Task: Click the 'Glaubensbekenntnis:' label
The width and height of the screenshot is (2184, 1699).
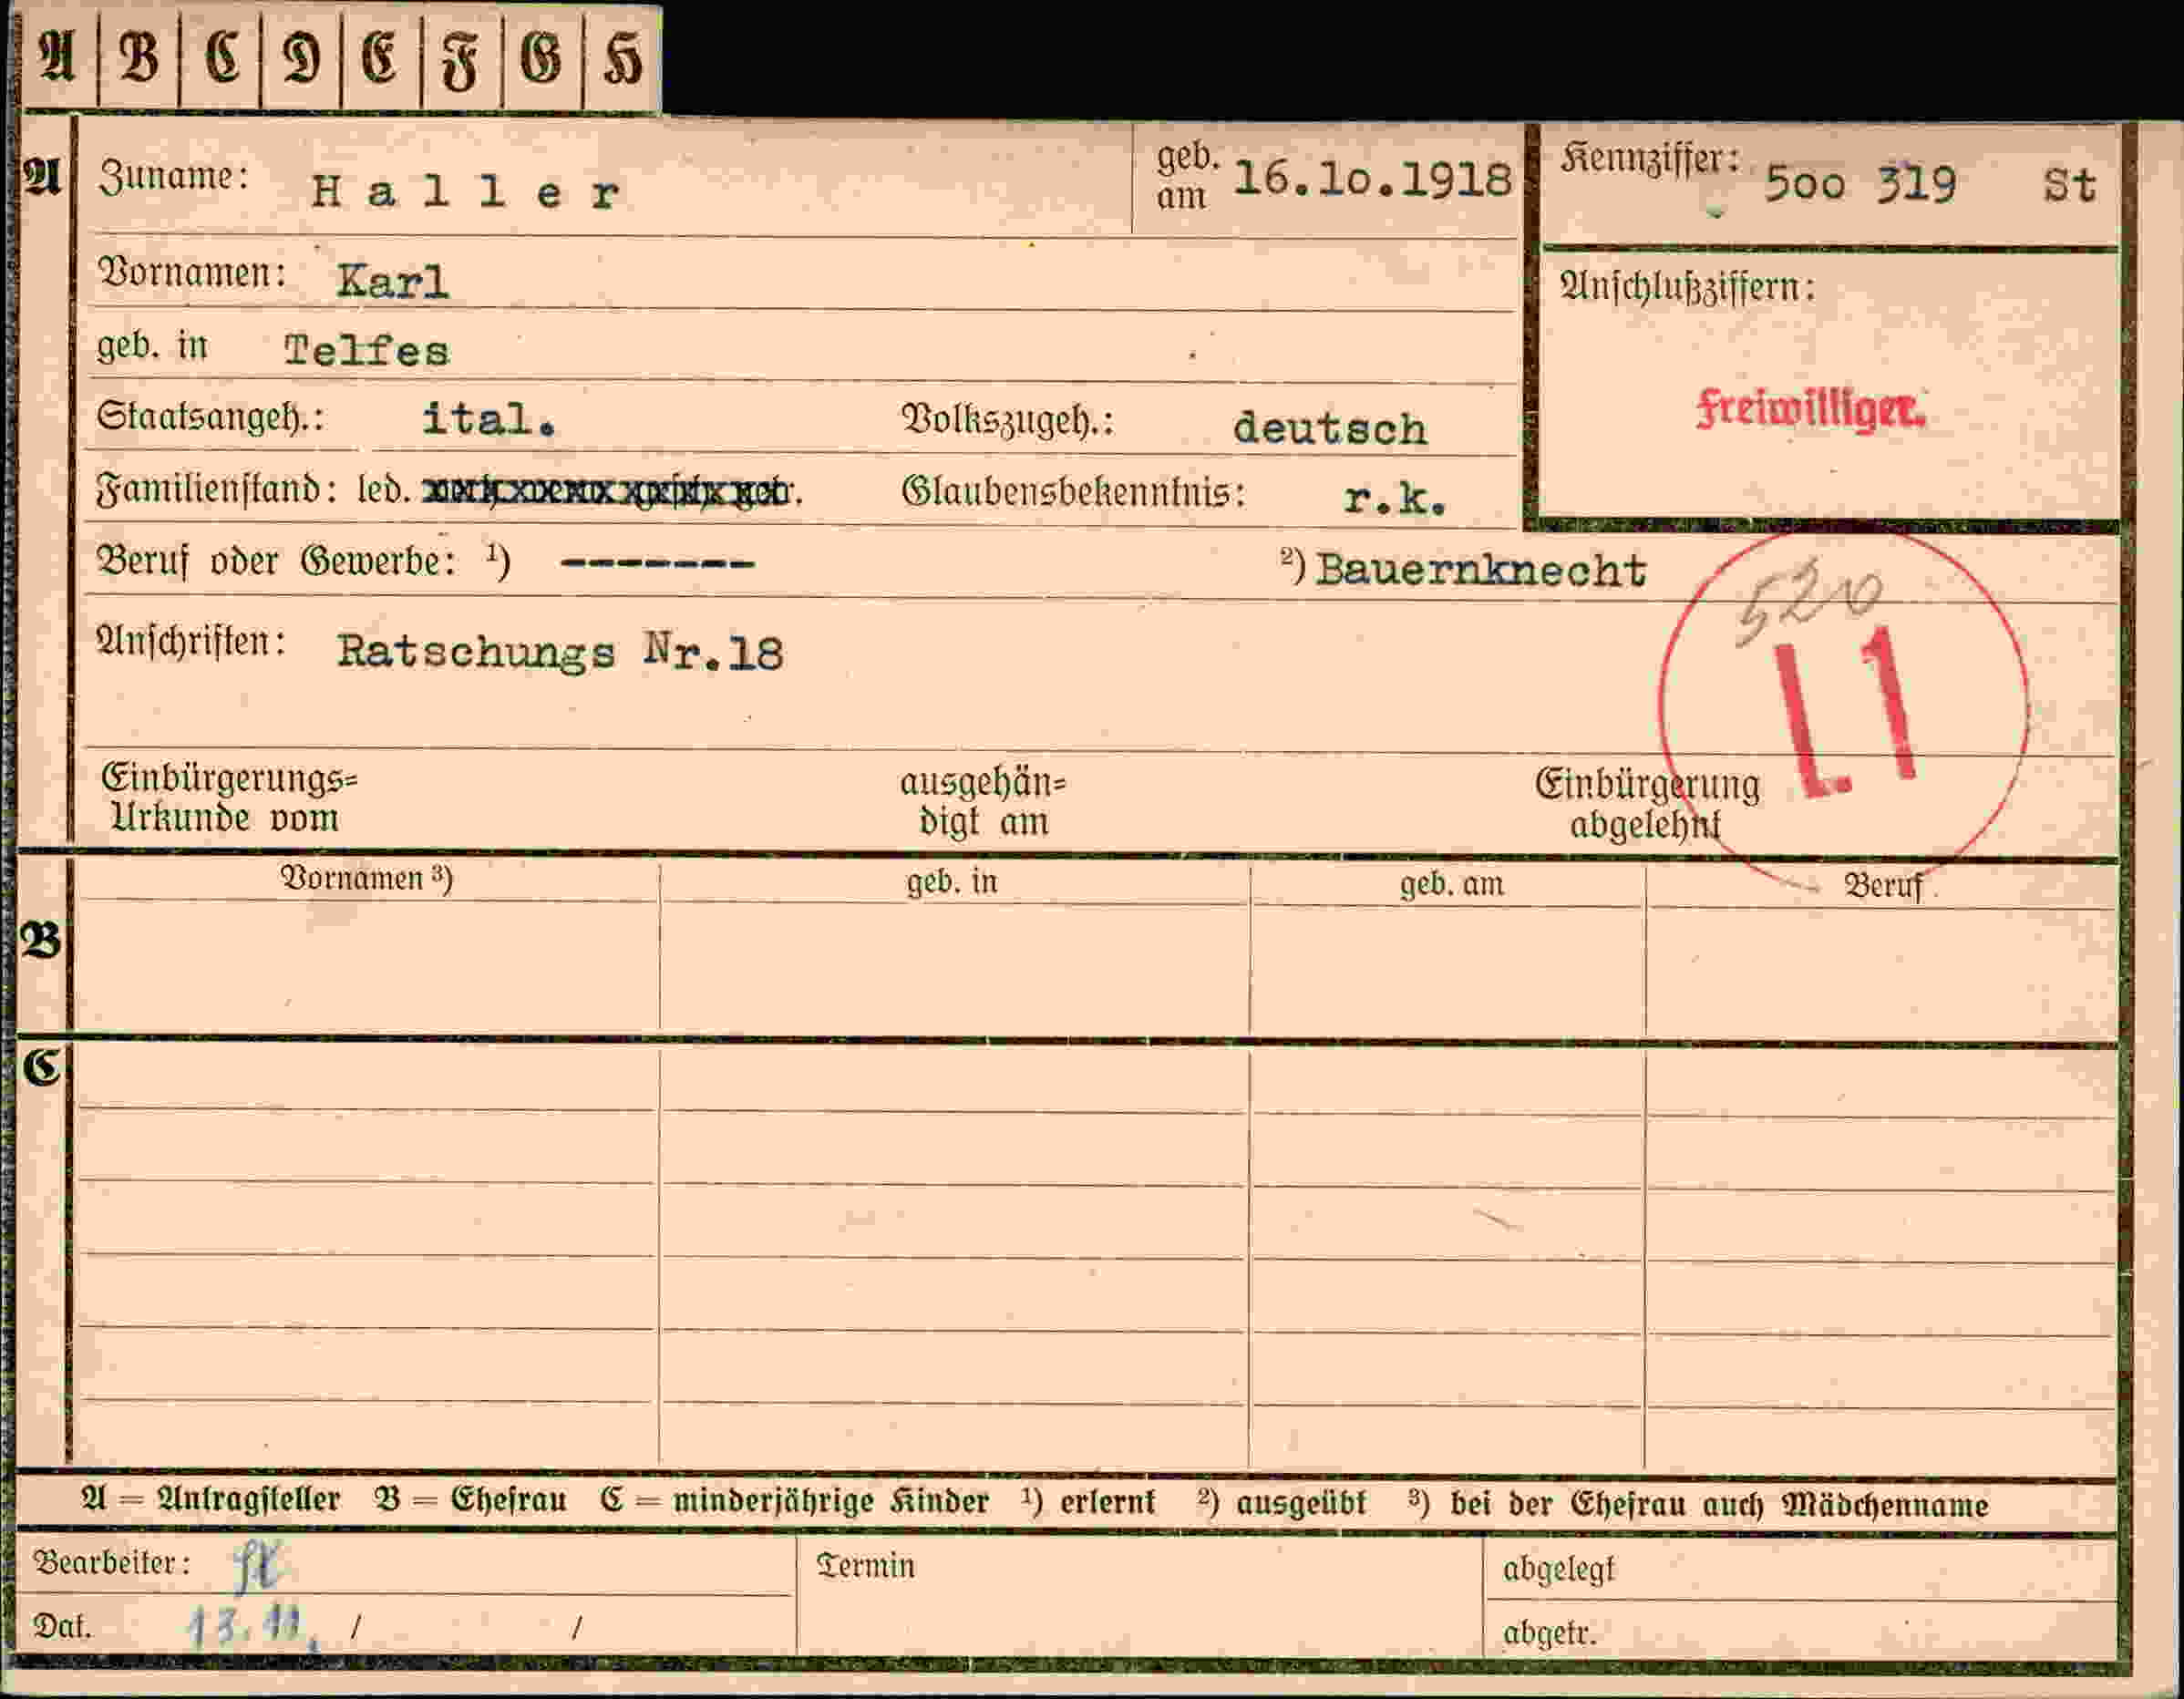Action: pyautogui.click(x=1073, y=493)
